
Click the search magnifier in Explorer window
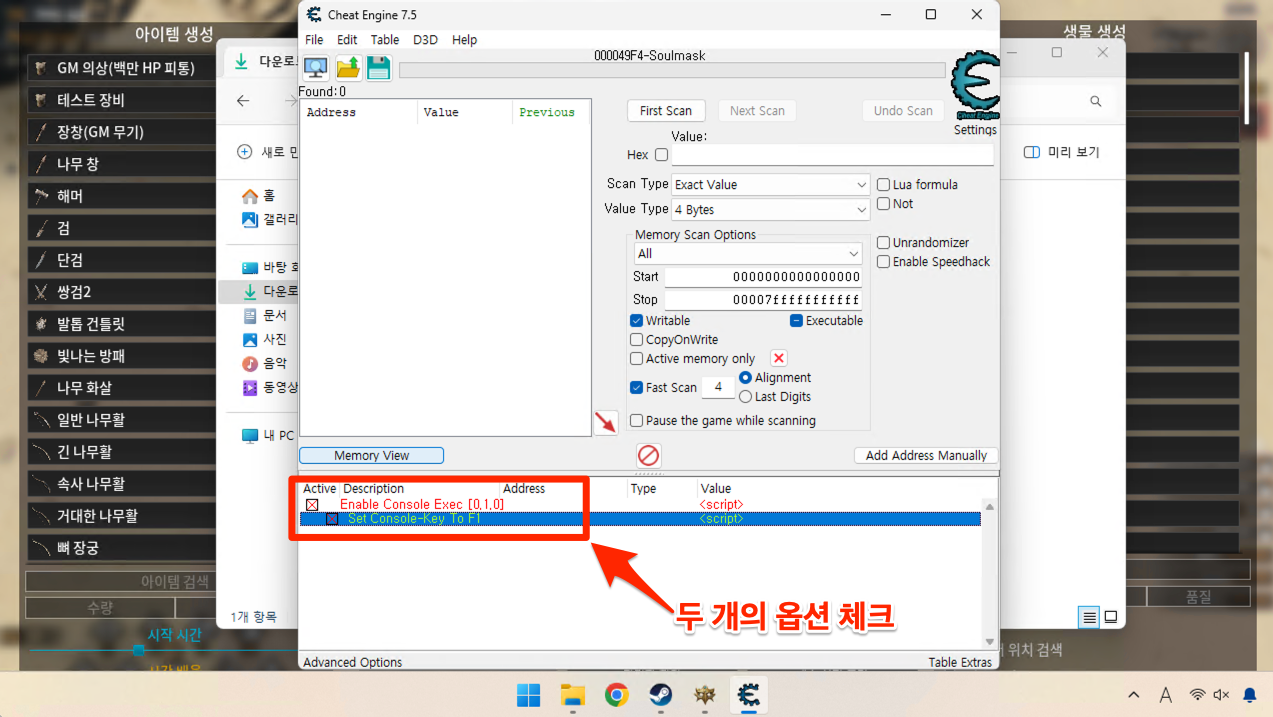[1096, 101]
